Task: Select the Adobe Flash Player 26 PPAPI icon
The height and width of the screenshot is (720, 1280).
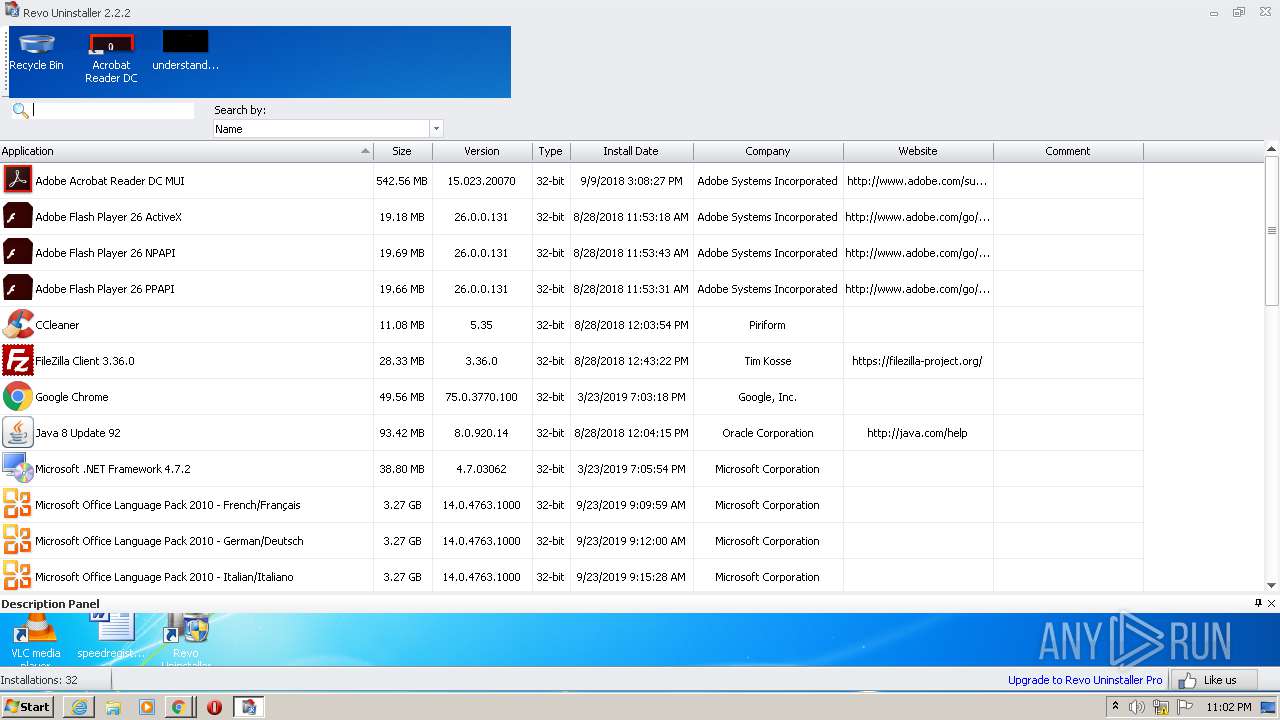Action: click(18, 289)
